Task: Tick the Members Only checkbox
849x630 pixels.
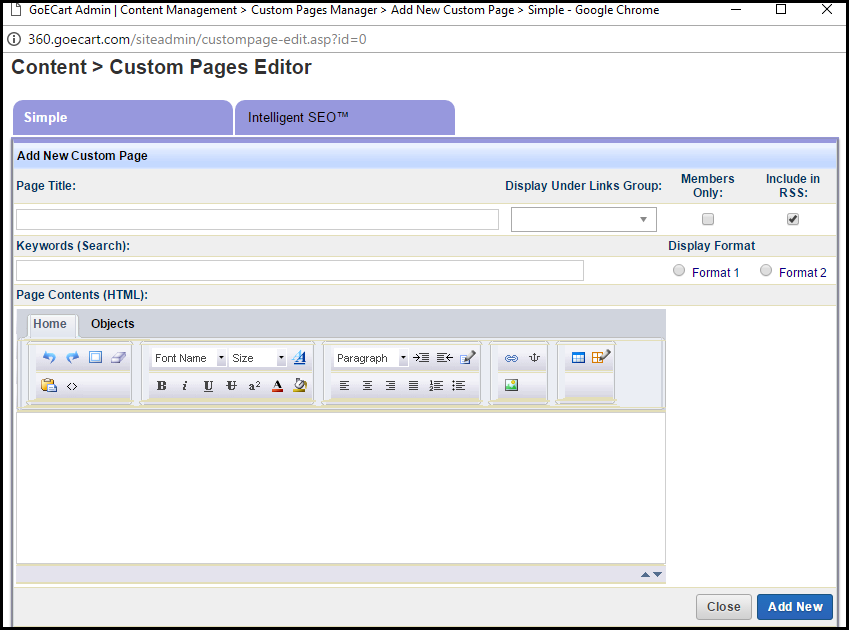Action: (708, 219)
